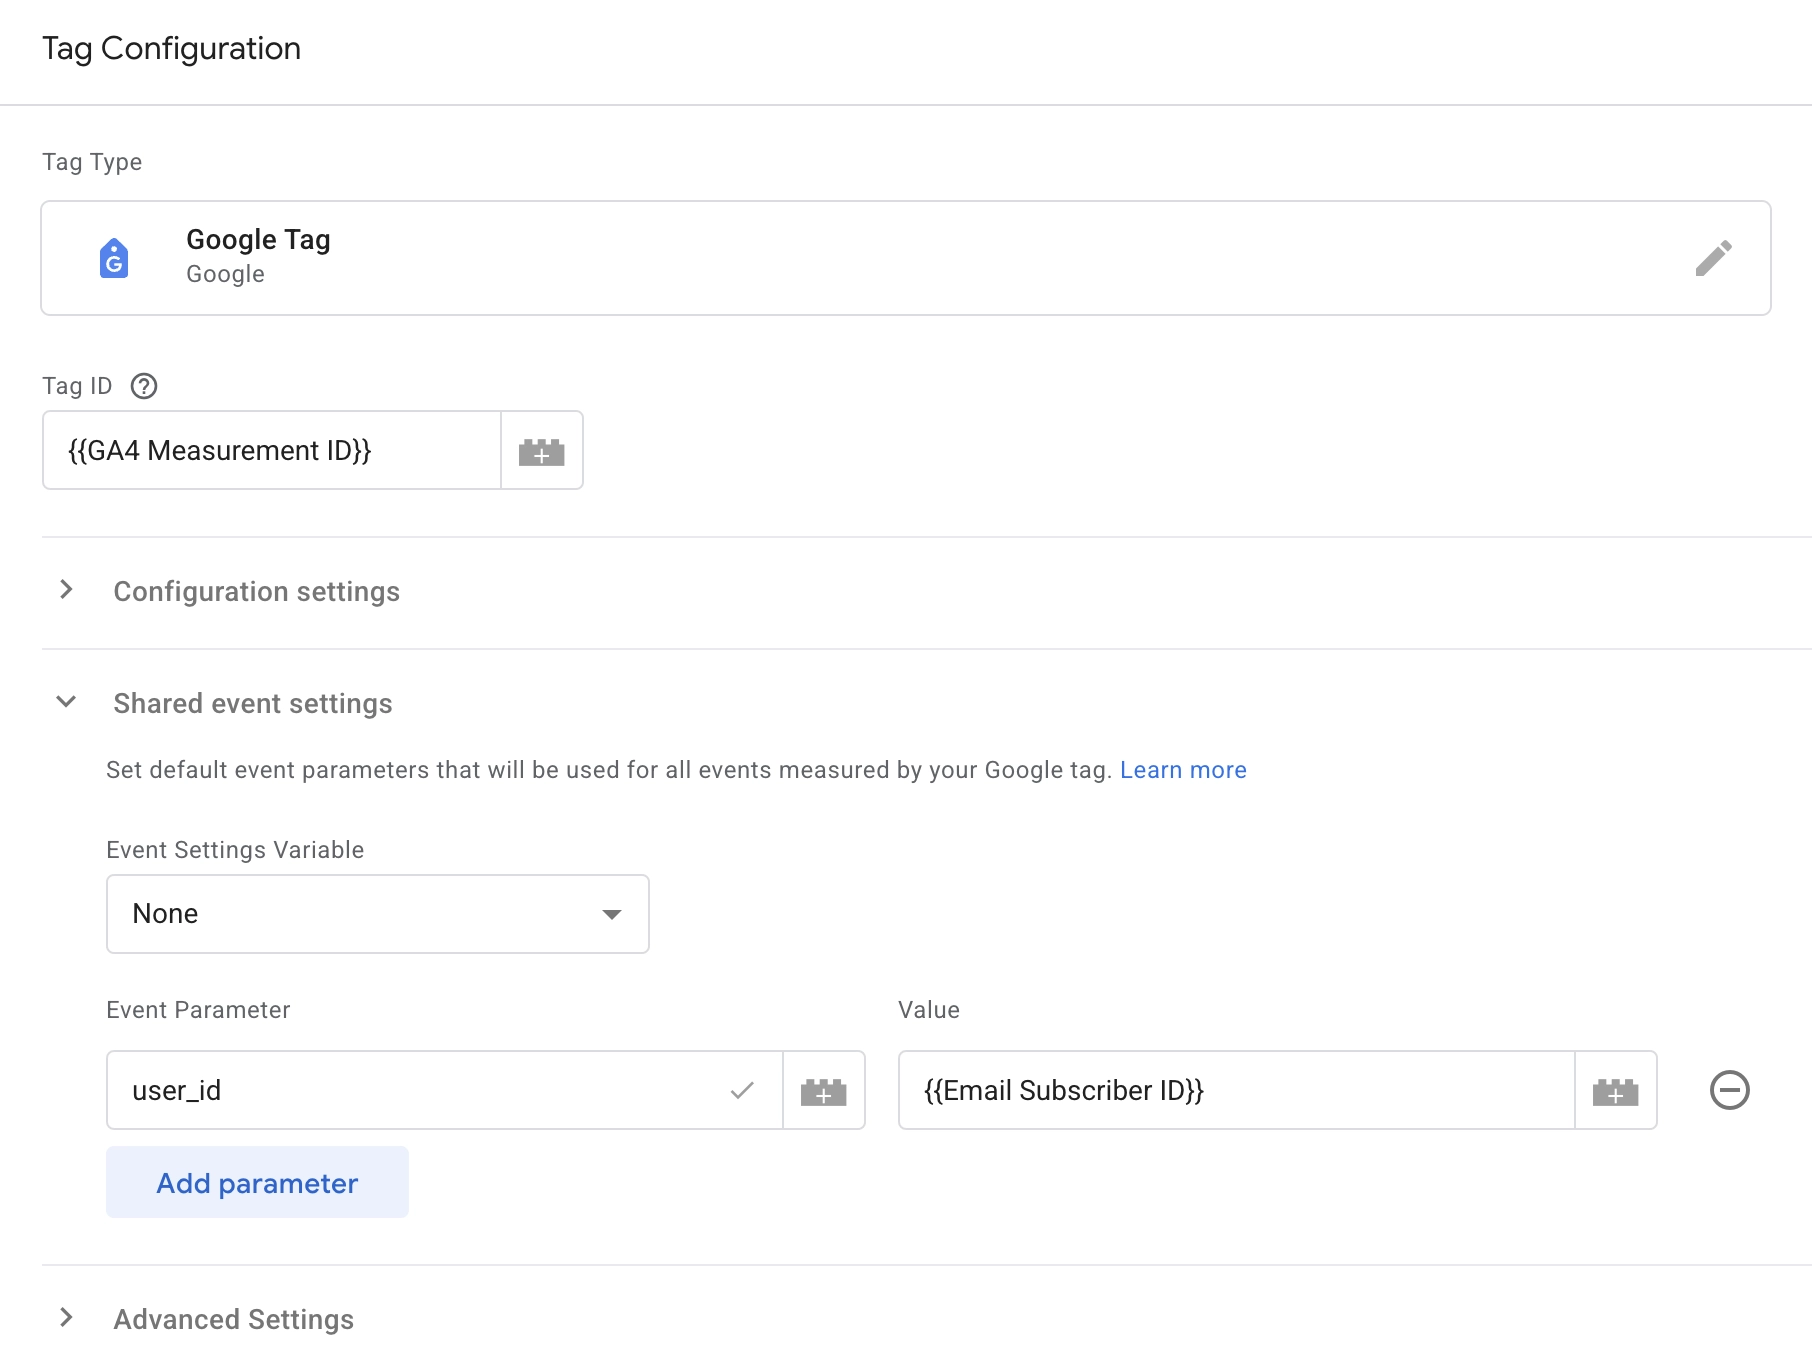1812x1372 pixels.
Task: Open Event Settings Variable dropdown
Action: pyautogui.click(x=378, y=914)
